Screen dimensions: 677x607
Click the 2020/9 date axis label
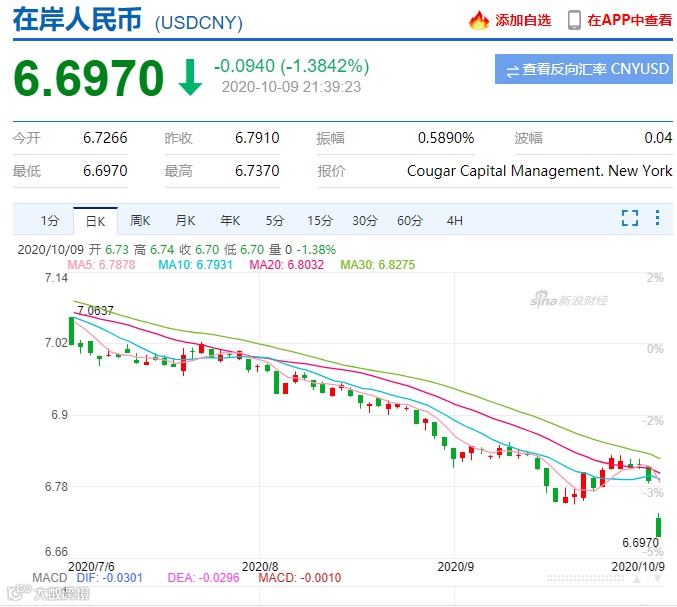tap(456, 567)
